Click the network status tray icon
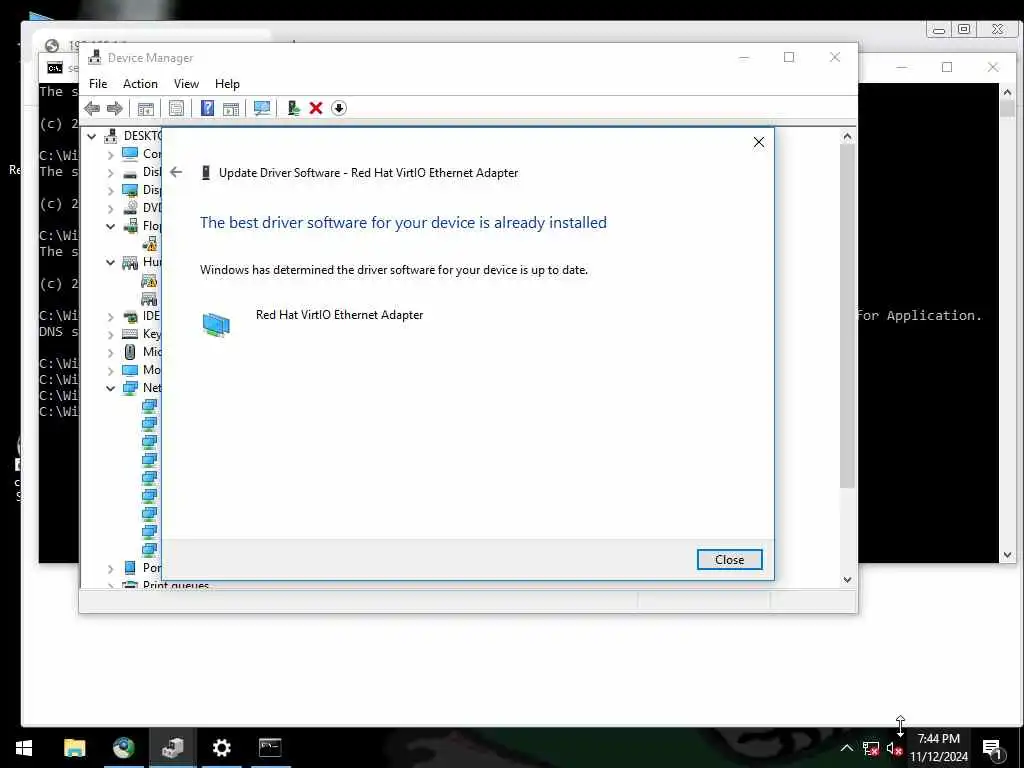 click(x=871, y=748)
